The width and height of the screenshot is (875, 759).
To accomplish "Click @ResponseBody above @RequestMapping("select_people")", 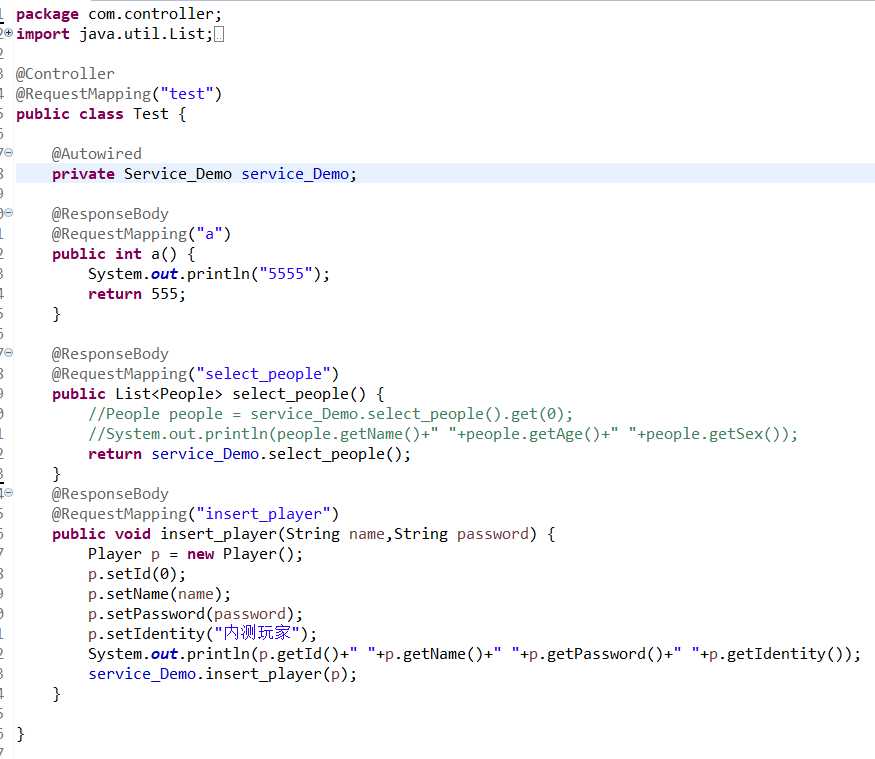I will pyautogui.click(x=110, y=354).
